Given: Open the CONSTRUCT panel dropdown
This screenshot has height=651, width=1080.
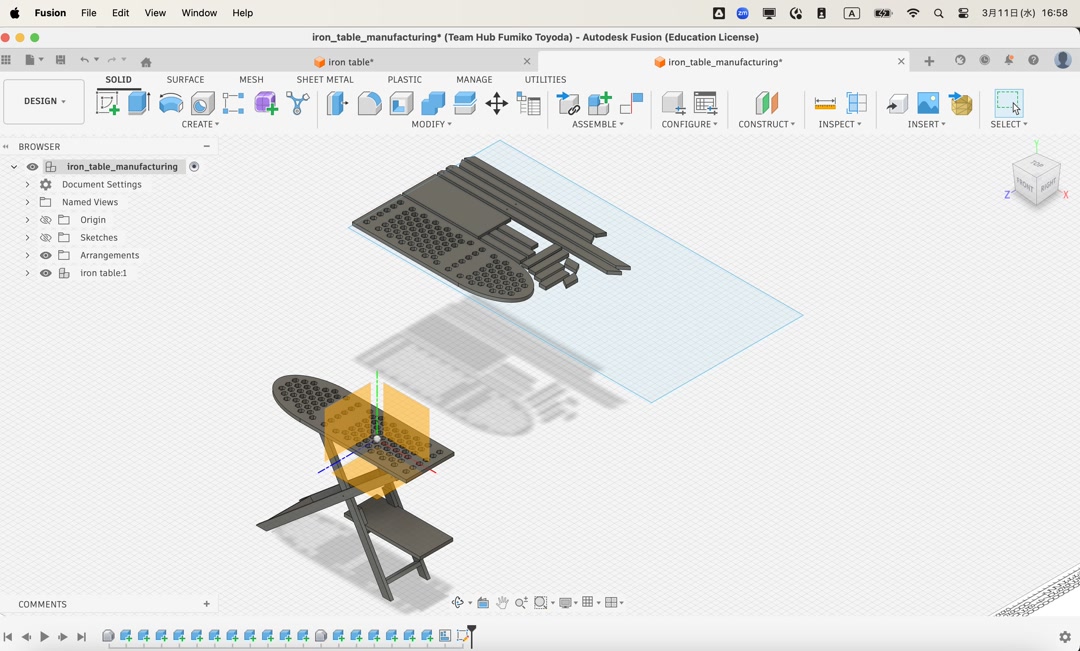Looking at the screenshot, I should [x=767, y=124].
